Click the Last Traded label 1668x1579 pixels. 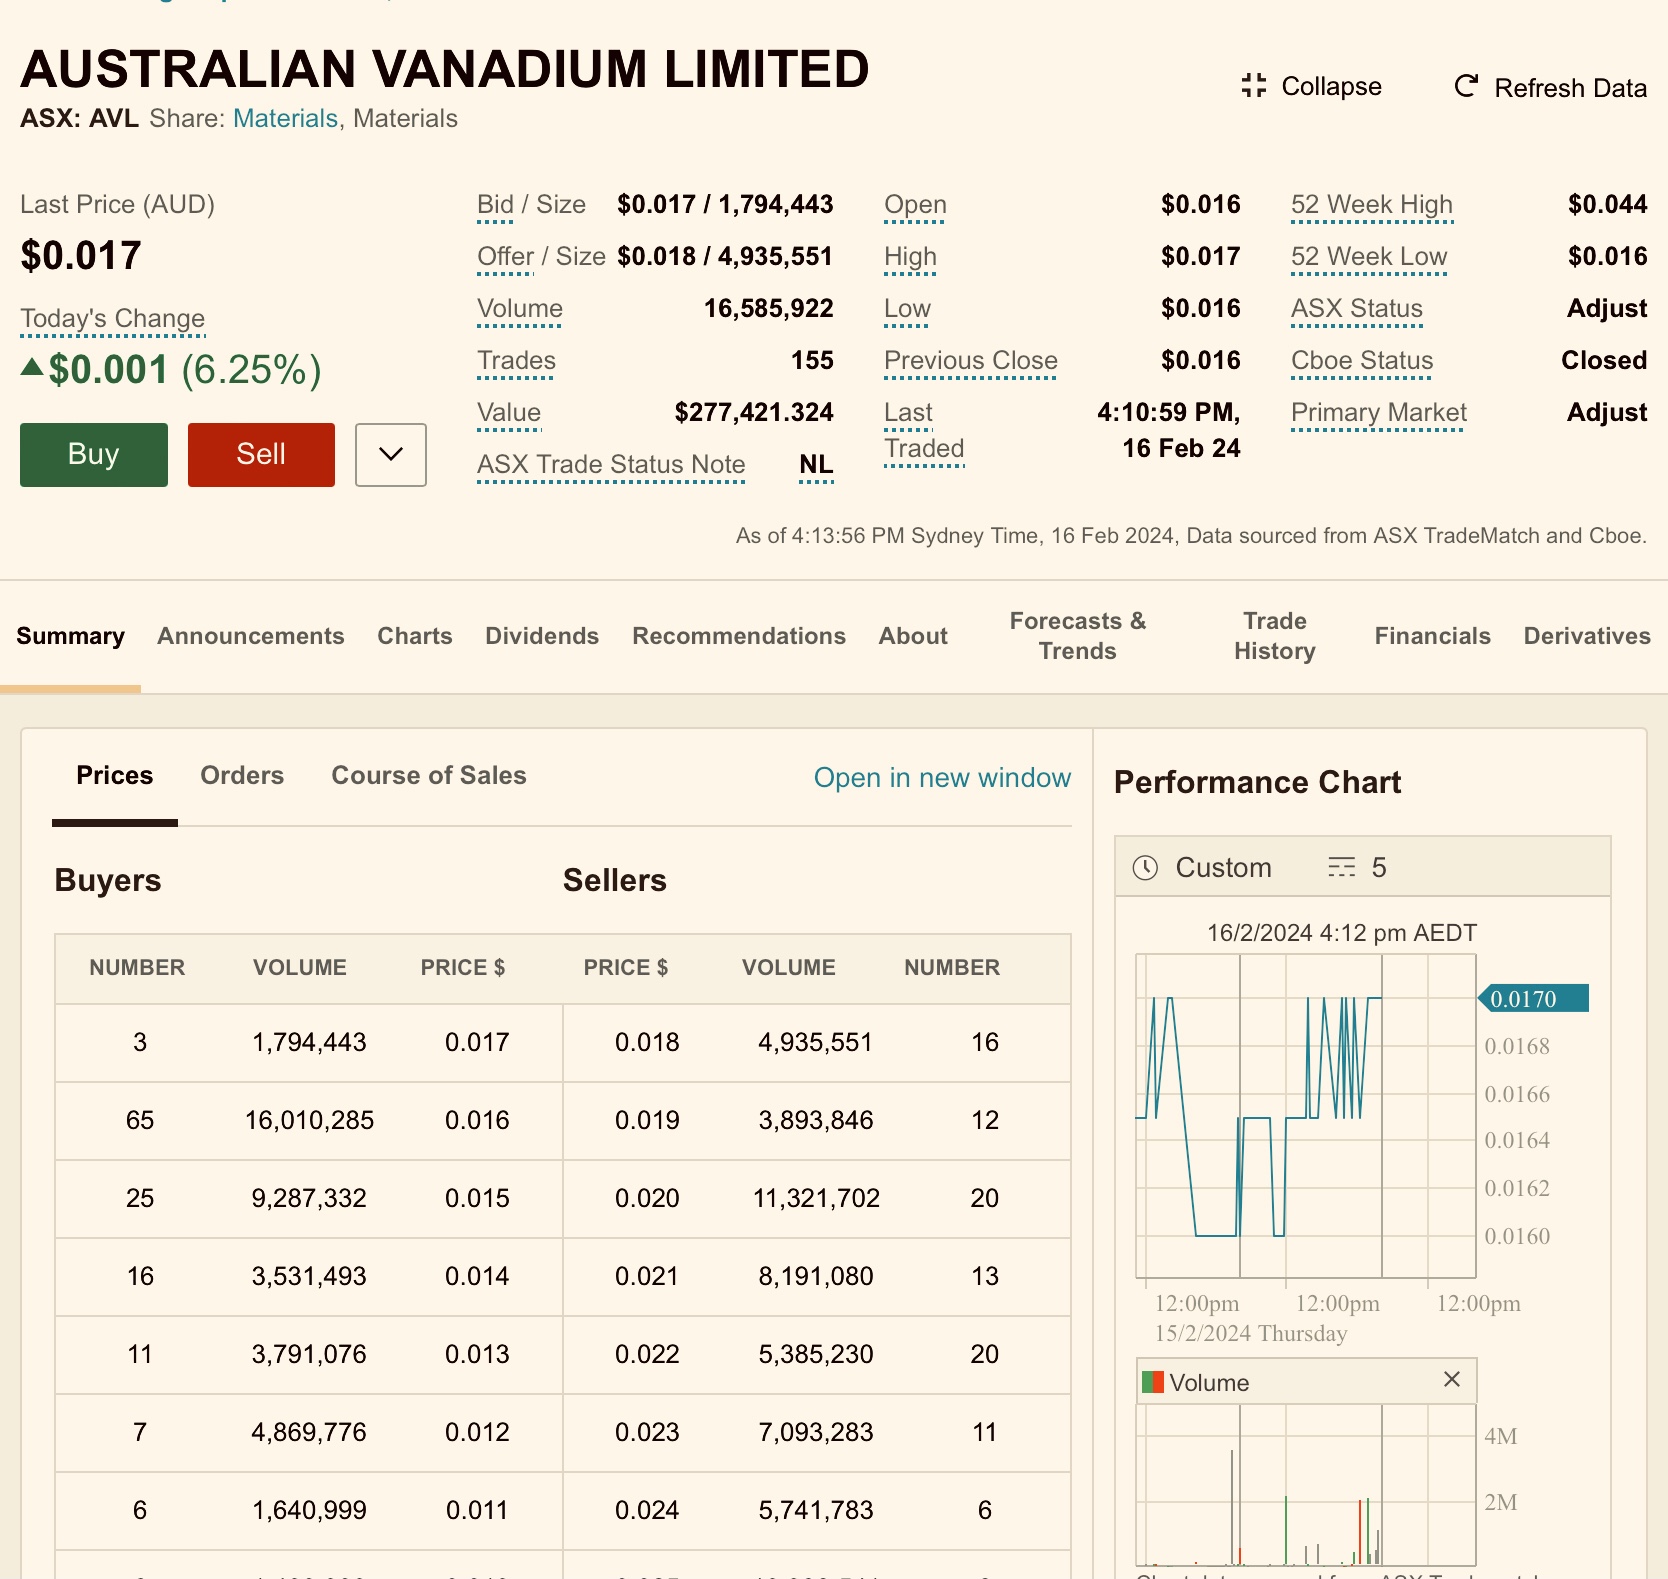click(924, 431)
